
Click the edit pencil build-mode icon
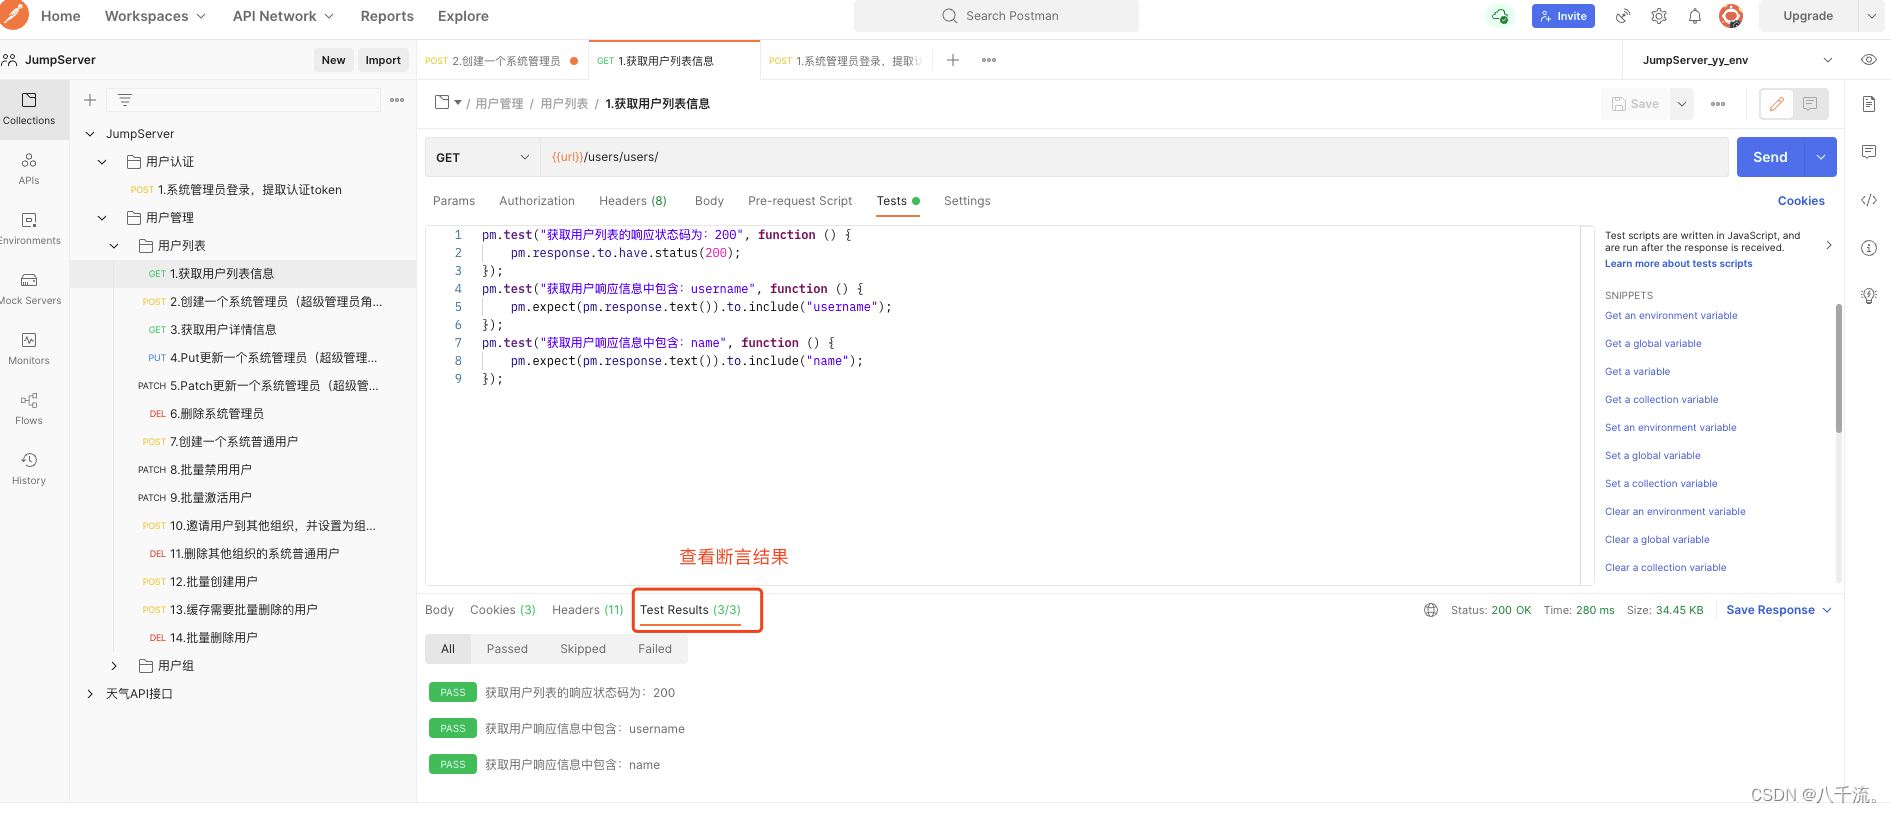coord(1777,104)
